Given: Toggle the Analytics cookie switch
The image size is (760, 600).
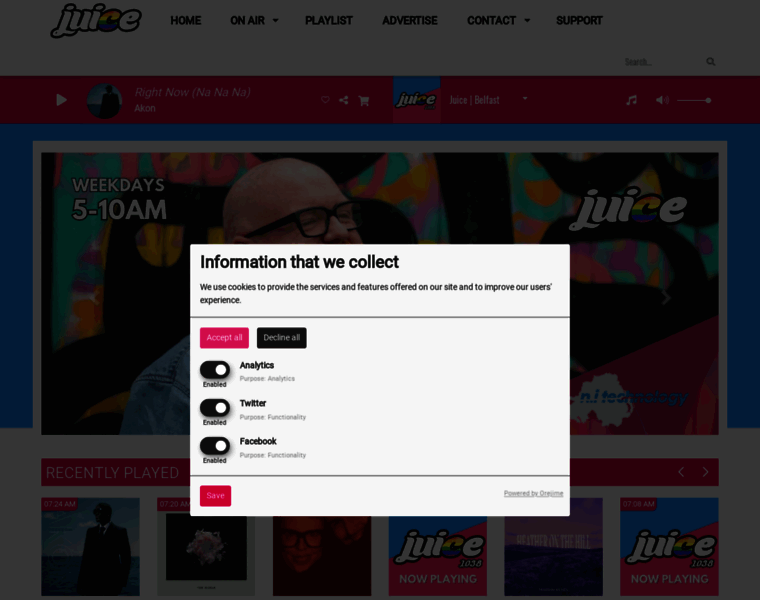Looking at the screenshot, I should [215, 370].
